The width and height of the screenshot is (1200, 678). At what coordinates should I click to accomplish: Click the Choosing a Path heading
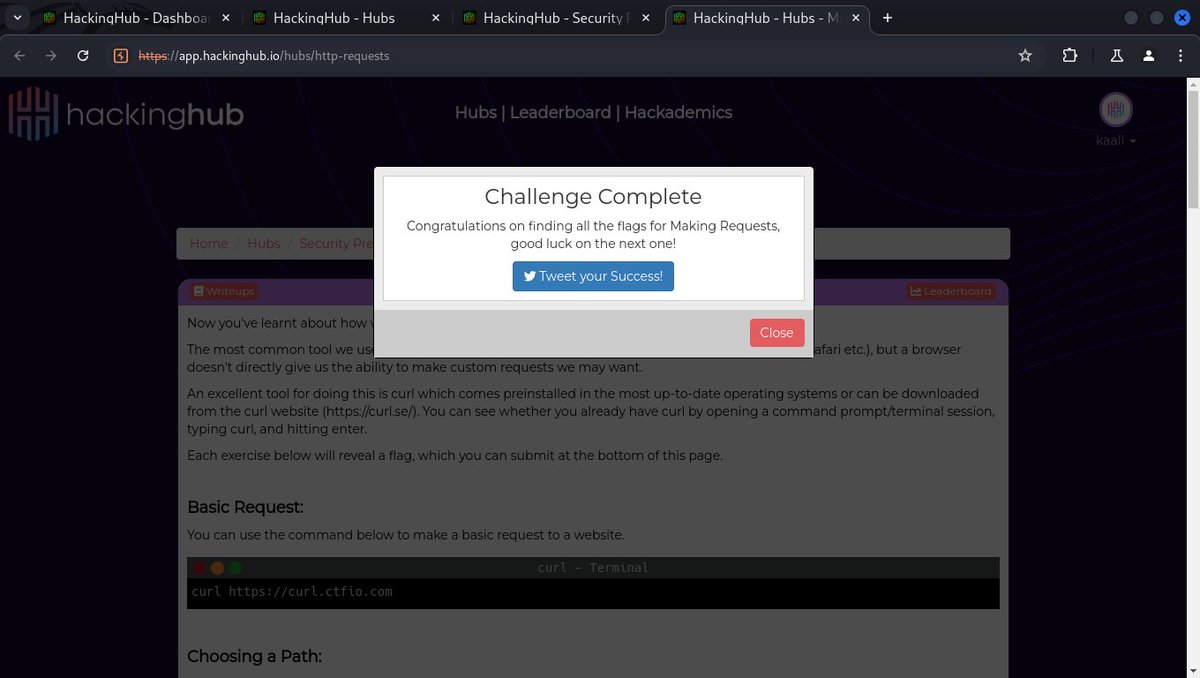(x=254, y=657)
